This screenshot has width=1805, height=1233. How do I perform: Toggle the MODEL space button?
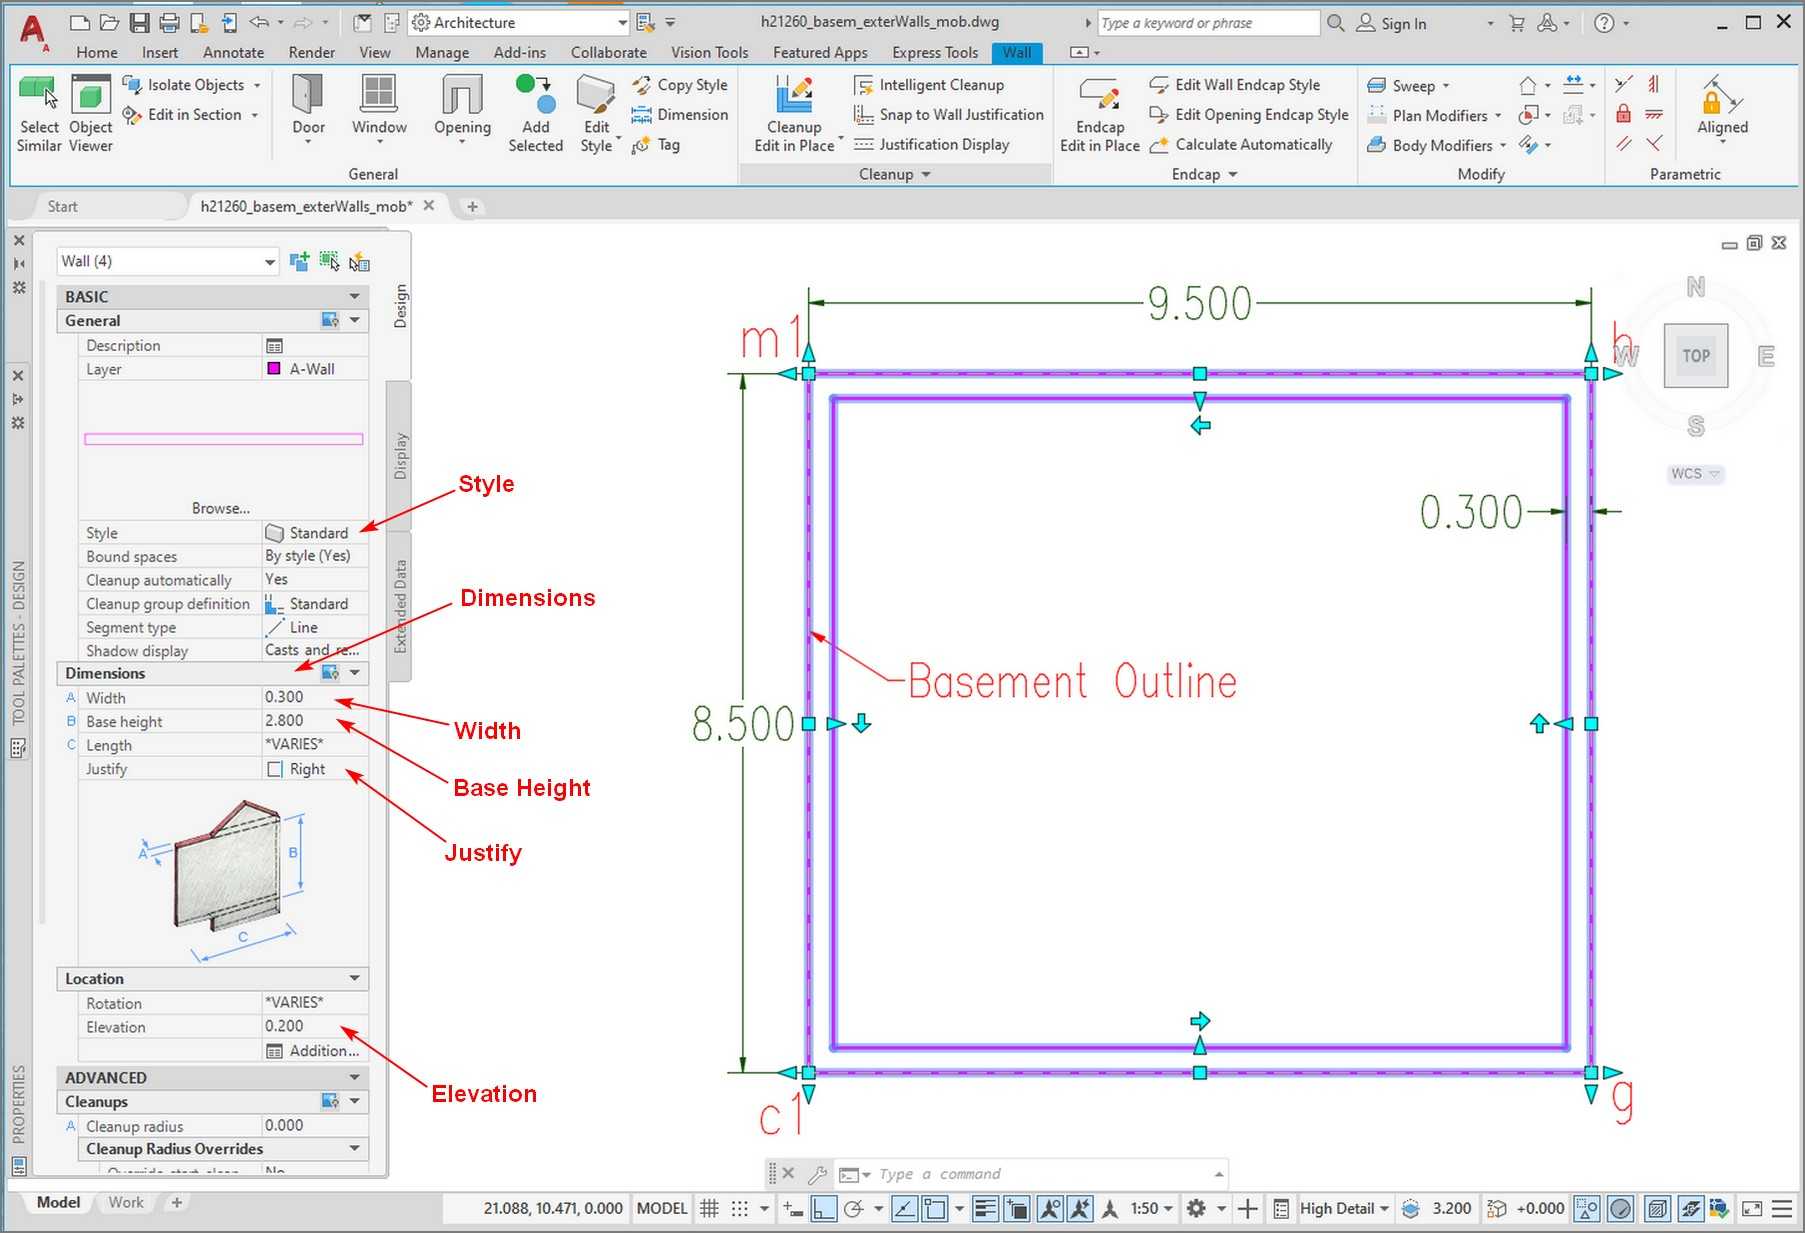662,1208
